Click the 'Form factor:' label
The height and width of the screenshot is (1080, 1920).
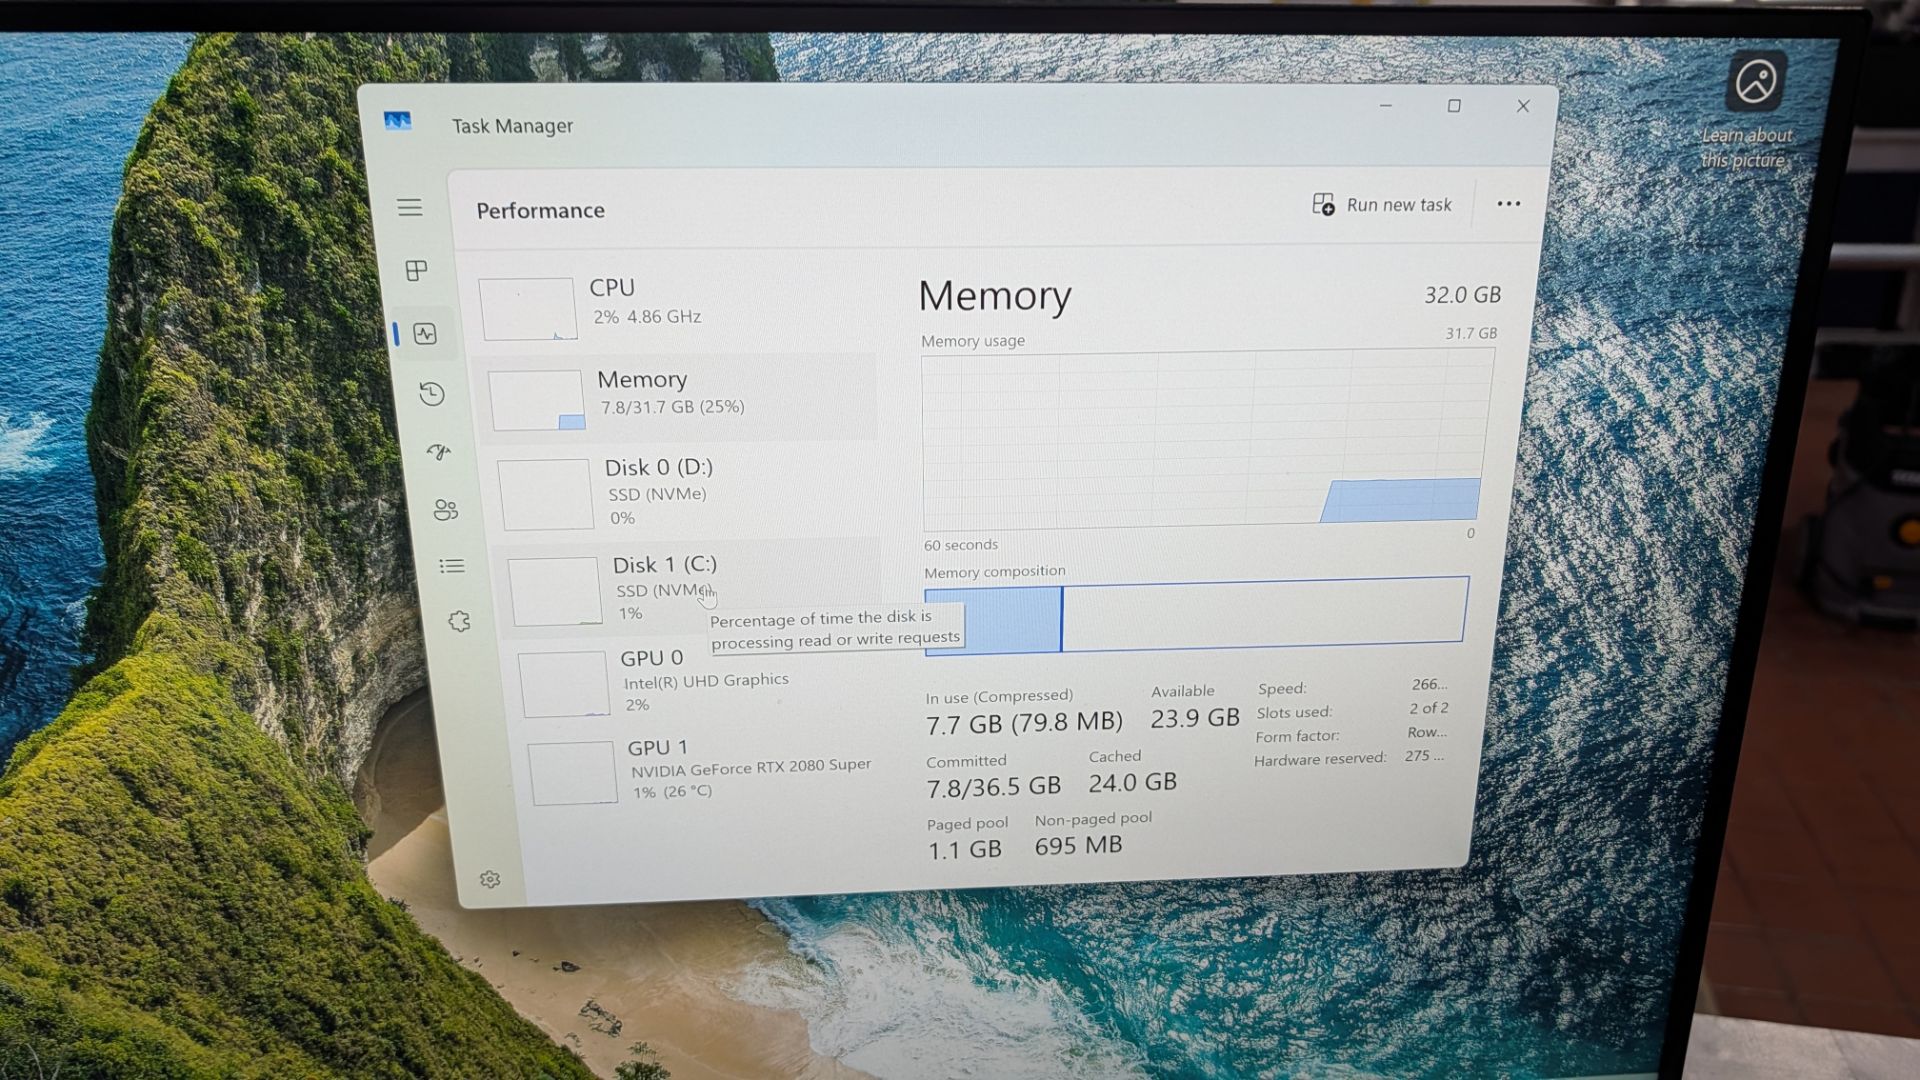[x=1297, y=736]
